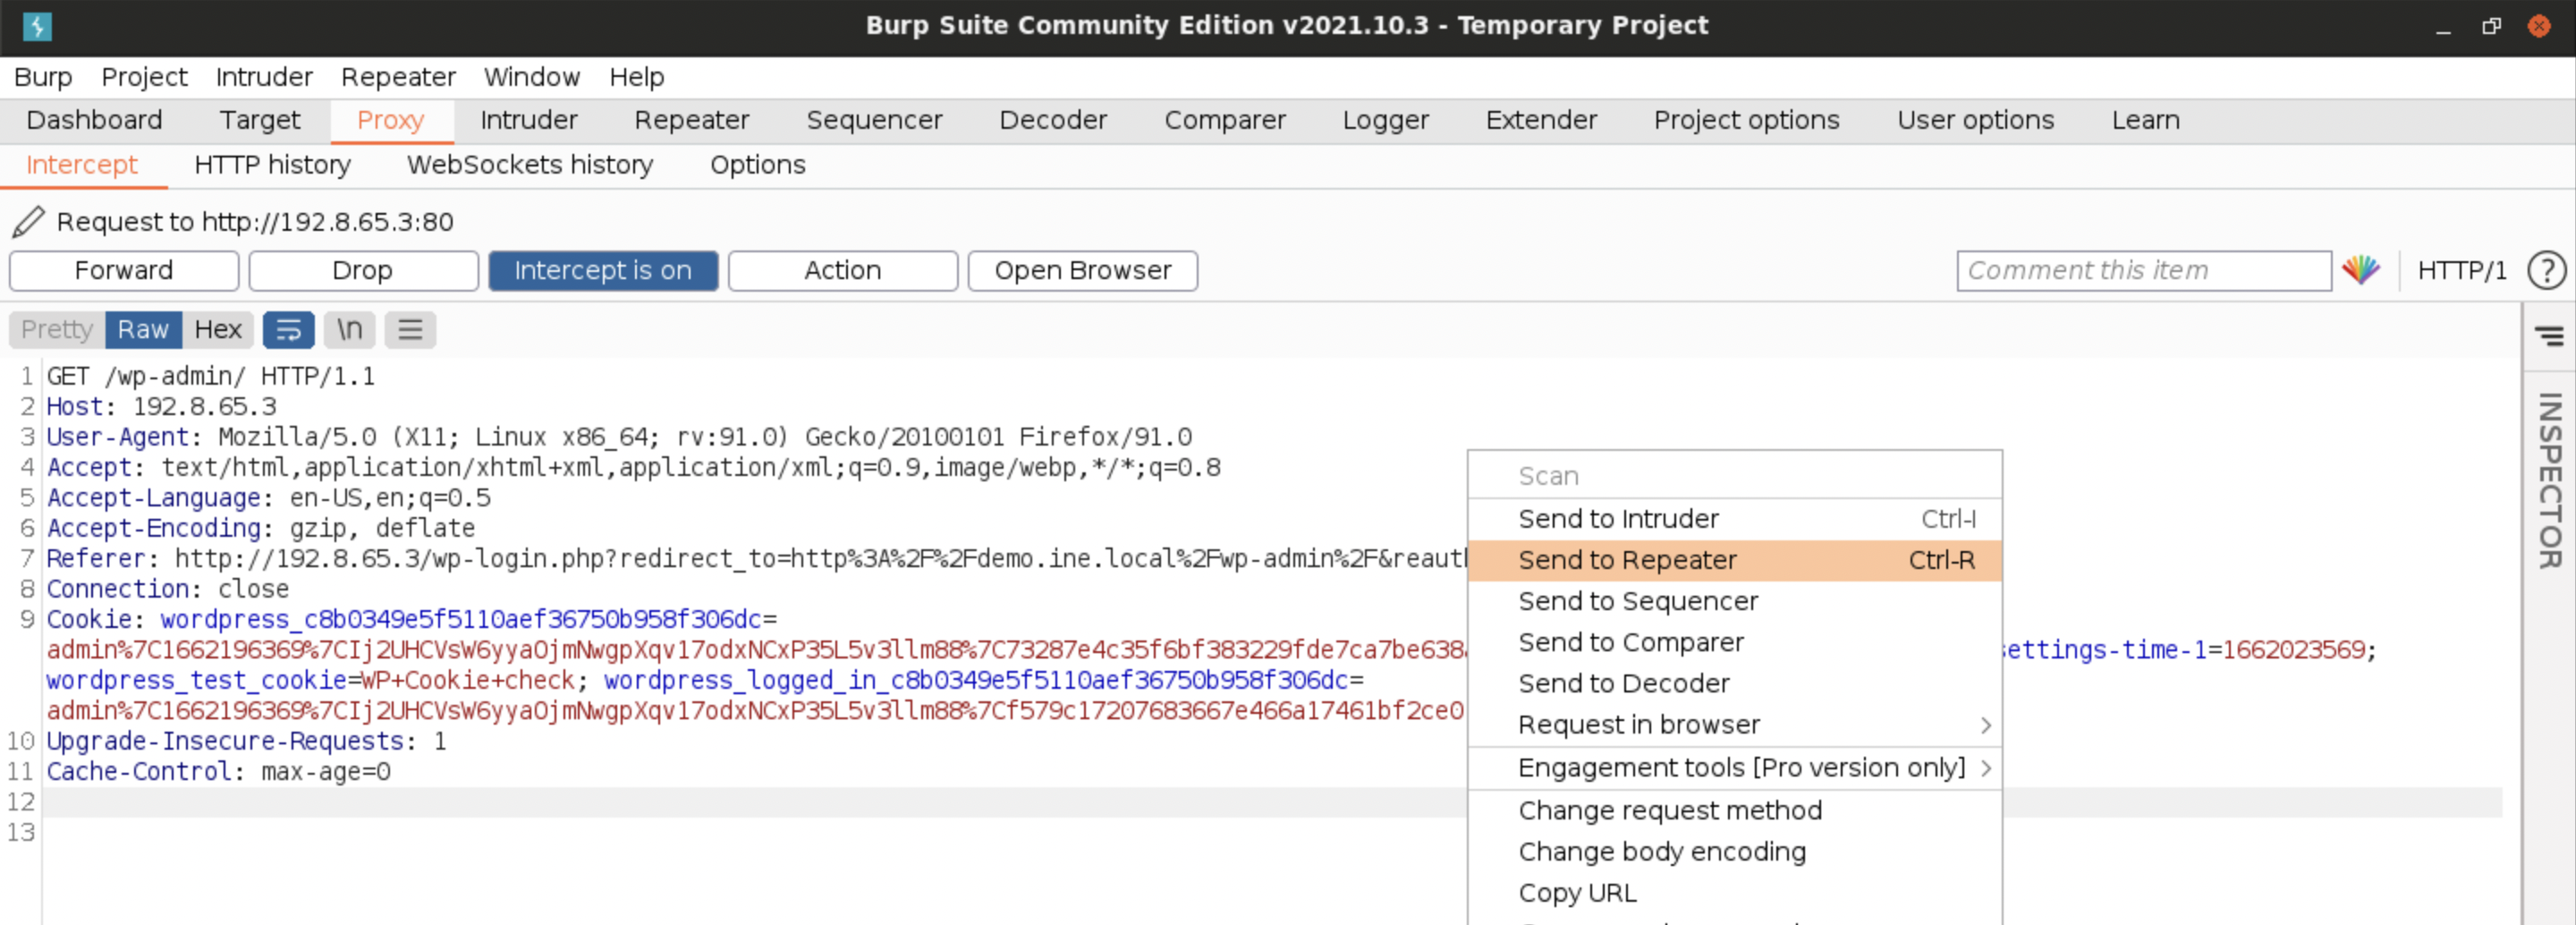Select Send to Repeater in the context menu
This screenshot has height=925, width=2576.
tap(1627, 560)
